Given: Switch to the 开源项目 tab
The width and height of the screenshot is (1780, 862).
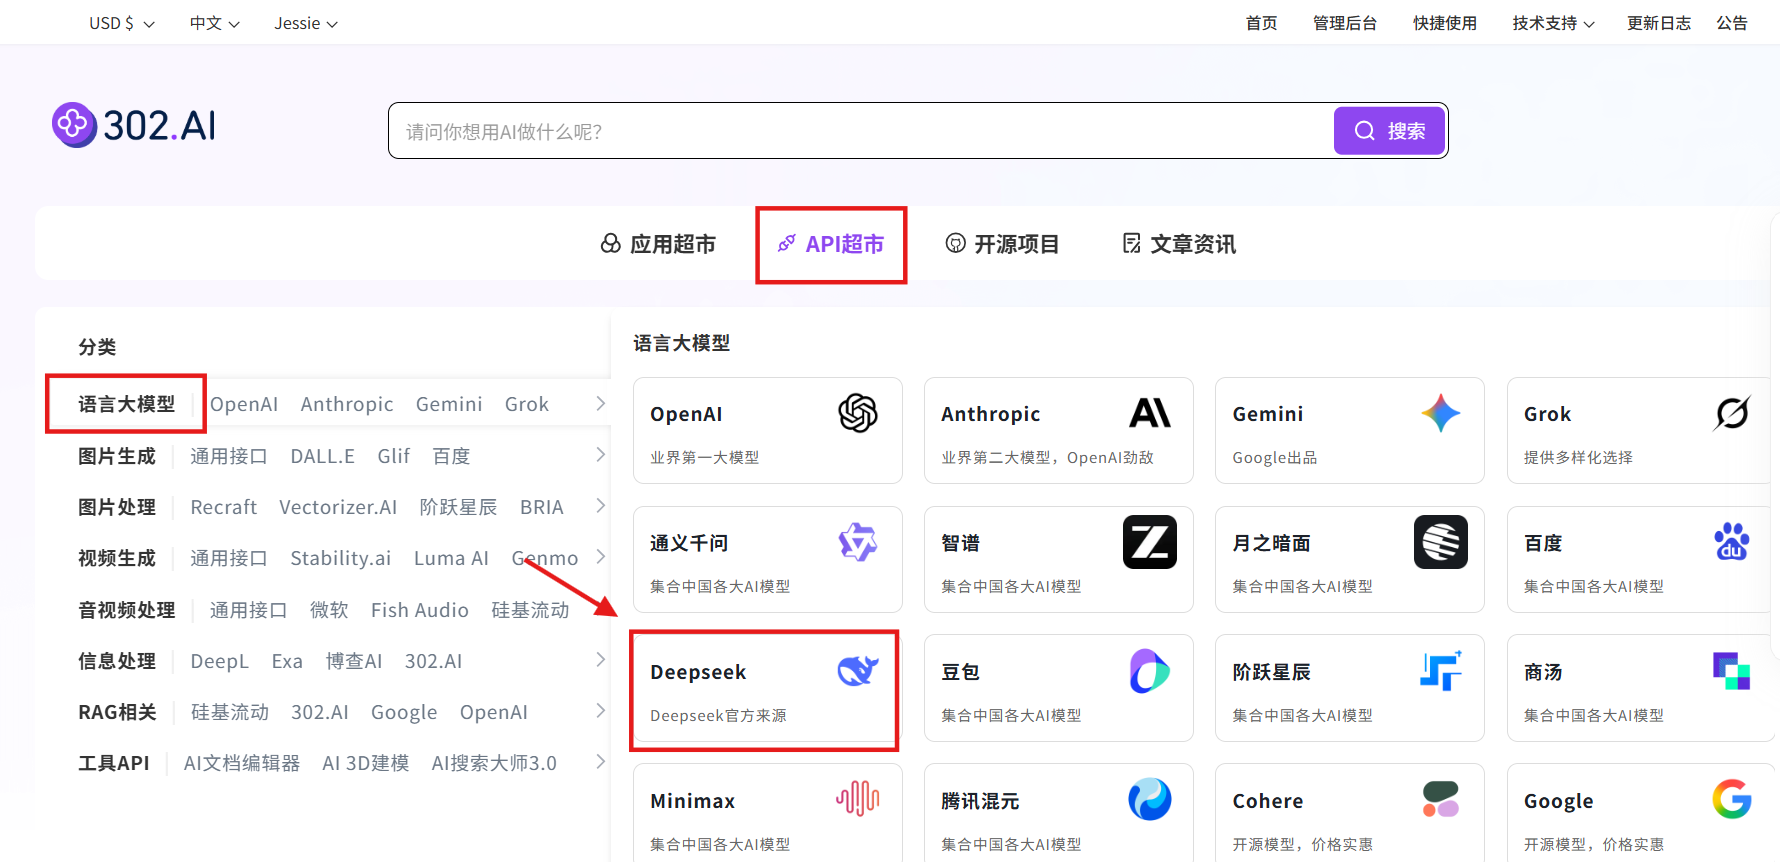Looking at the screenshot, I should pyautogui.click(x=1002, y=244).
